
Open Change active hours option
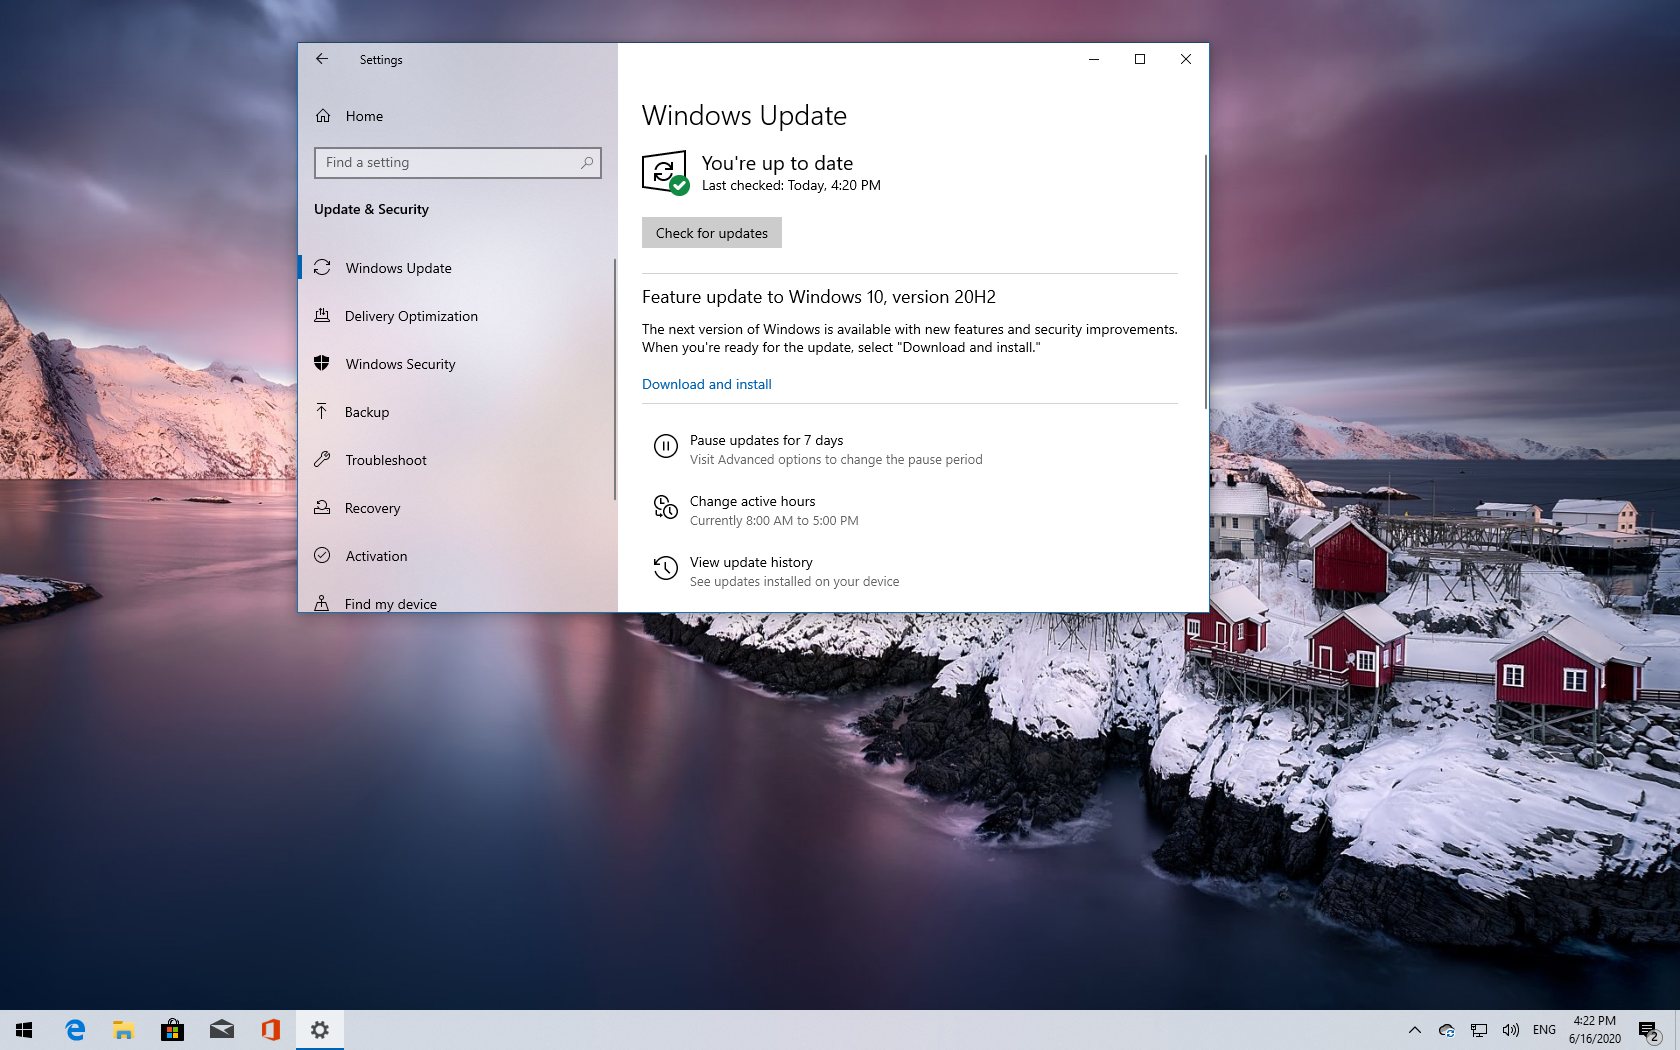coord(752,501)
